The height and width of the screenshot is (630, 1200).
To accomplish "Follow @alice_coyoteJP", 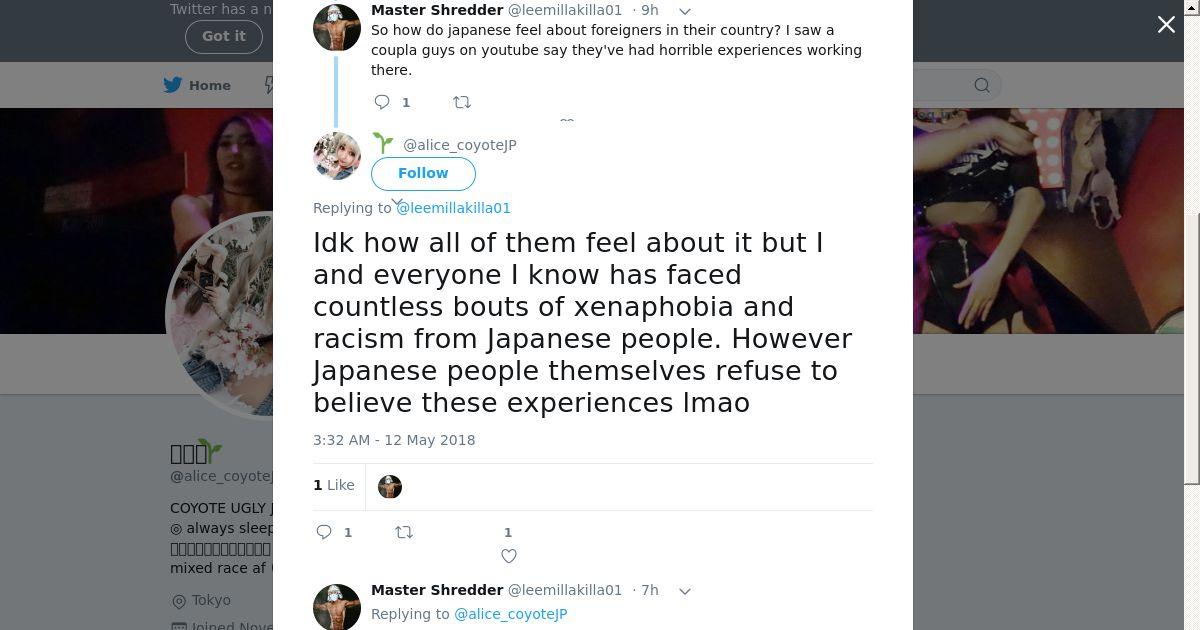I will [423, 173].
